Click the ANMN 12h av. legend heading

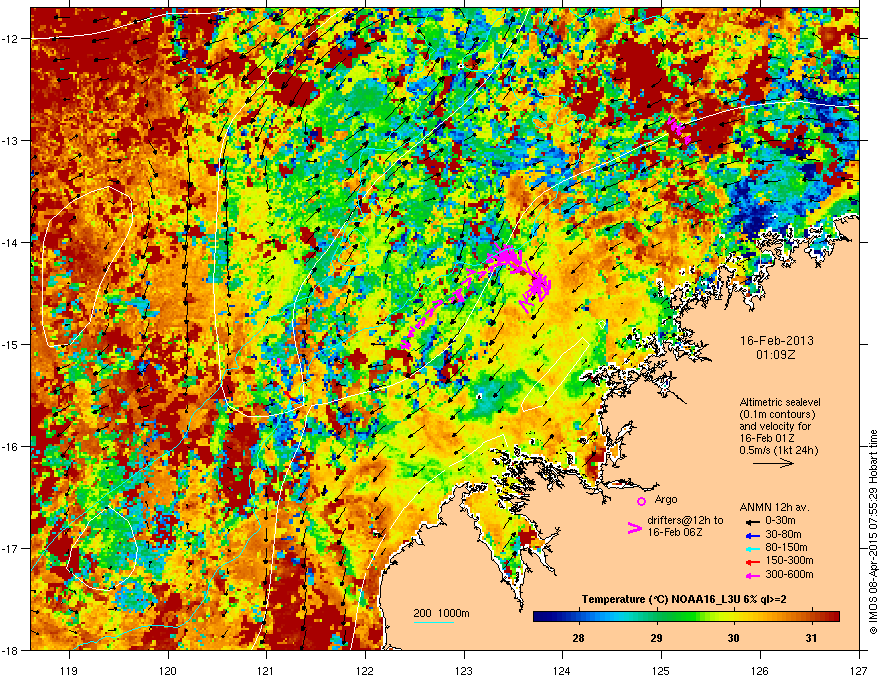coord(774,508)
